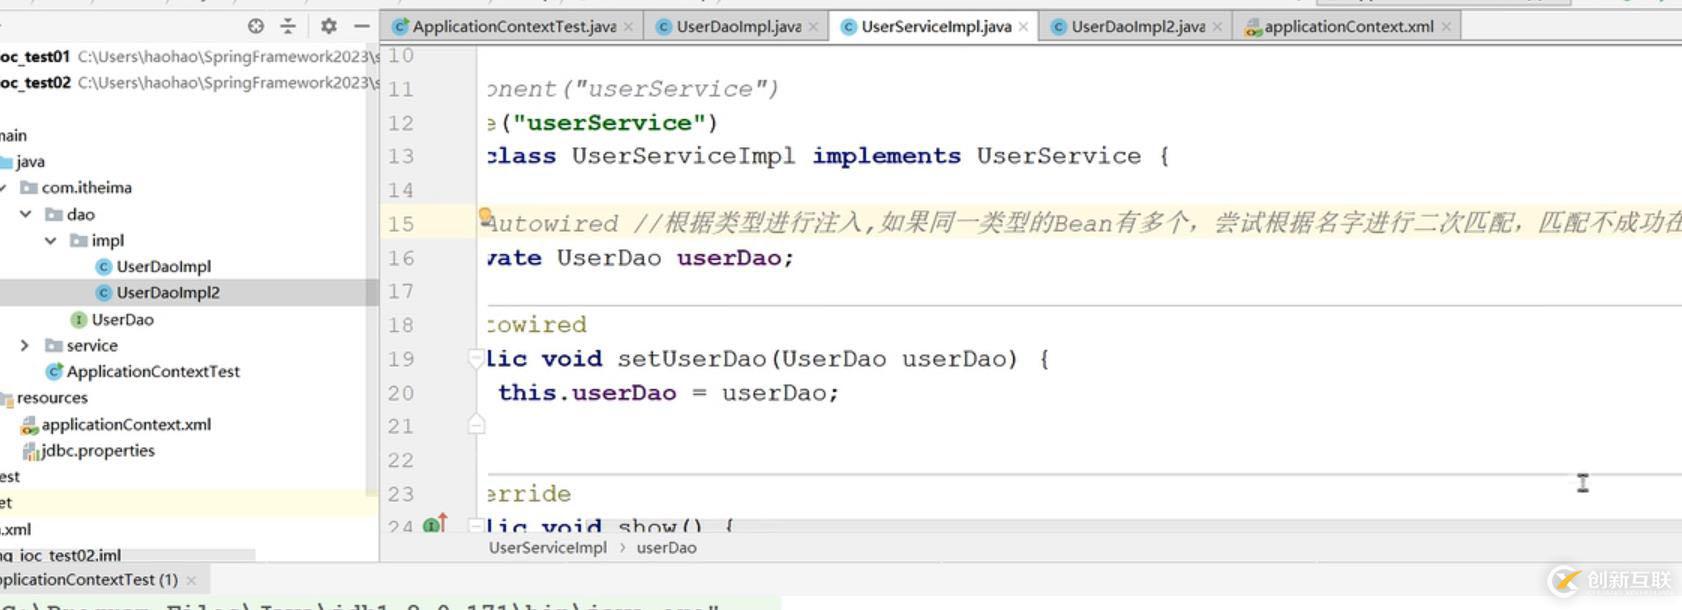Collapse the dao package chevron
The image size is (1682, 610).
(x=26, y=214)
